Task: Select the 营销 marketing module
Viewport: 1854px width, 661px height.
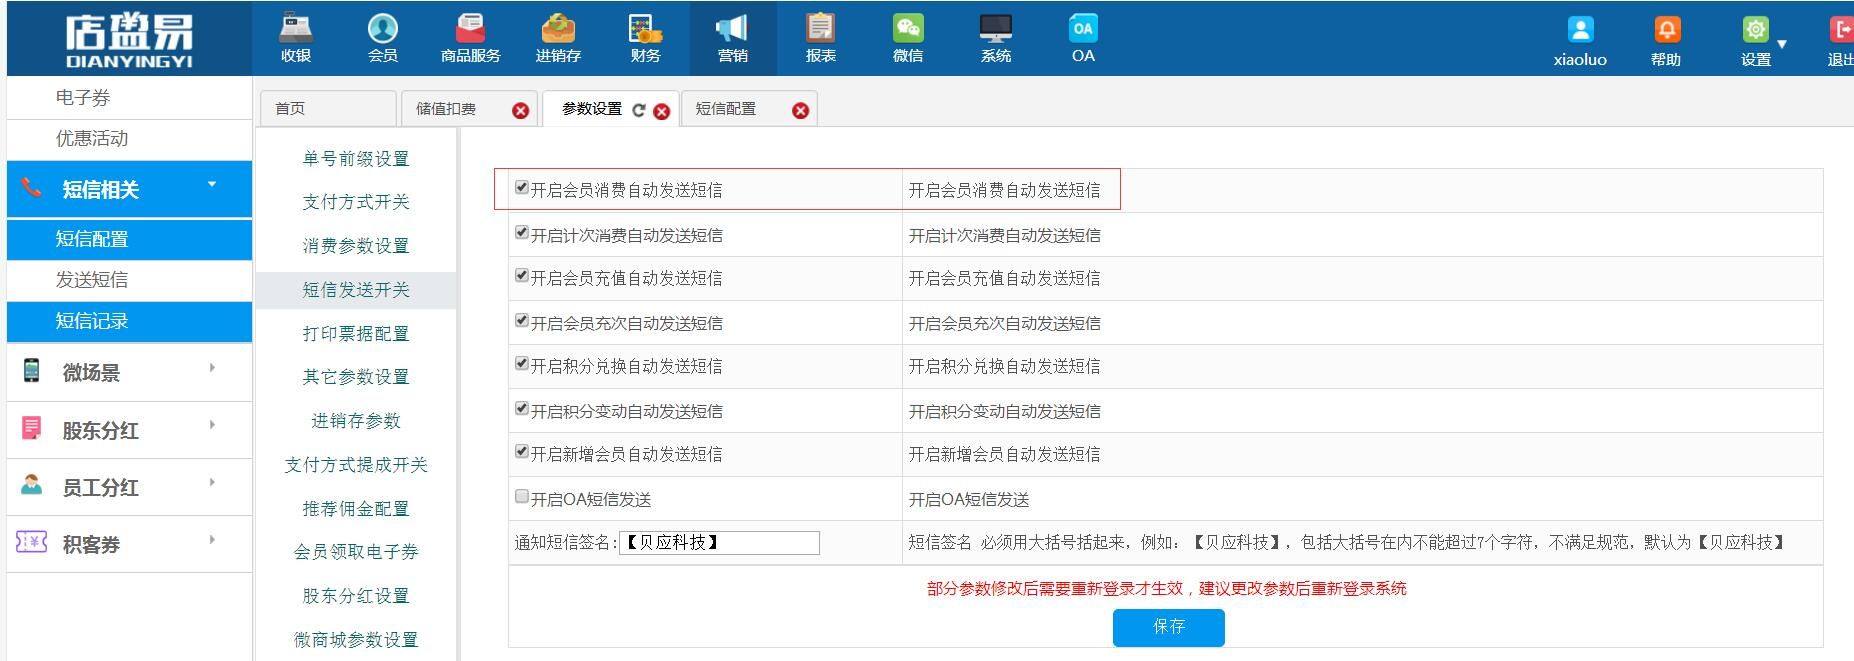Action: click(733, 38)
